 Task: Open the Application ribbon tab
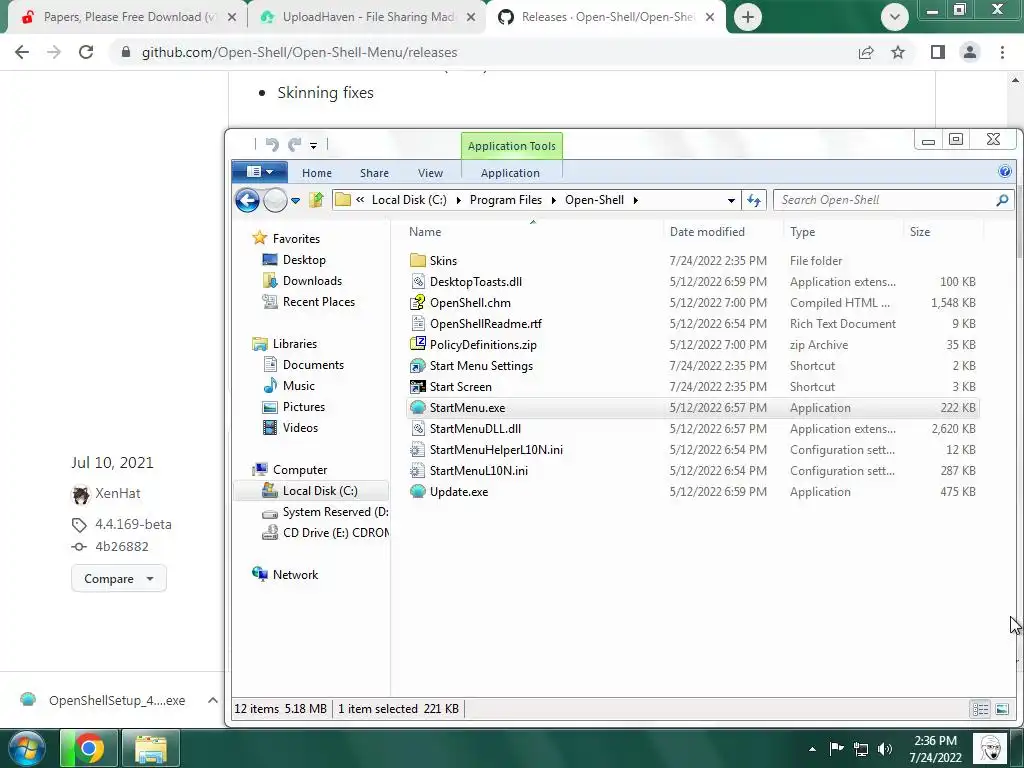point(510,173)
